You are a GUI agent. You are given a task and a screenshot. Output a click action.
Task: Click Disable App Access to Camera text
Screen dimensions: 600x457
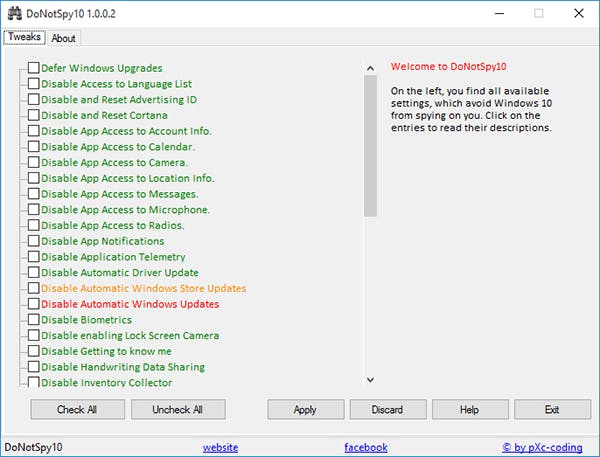[x=114, y=162]
